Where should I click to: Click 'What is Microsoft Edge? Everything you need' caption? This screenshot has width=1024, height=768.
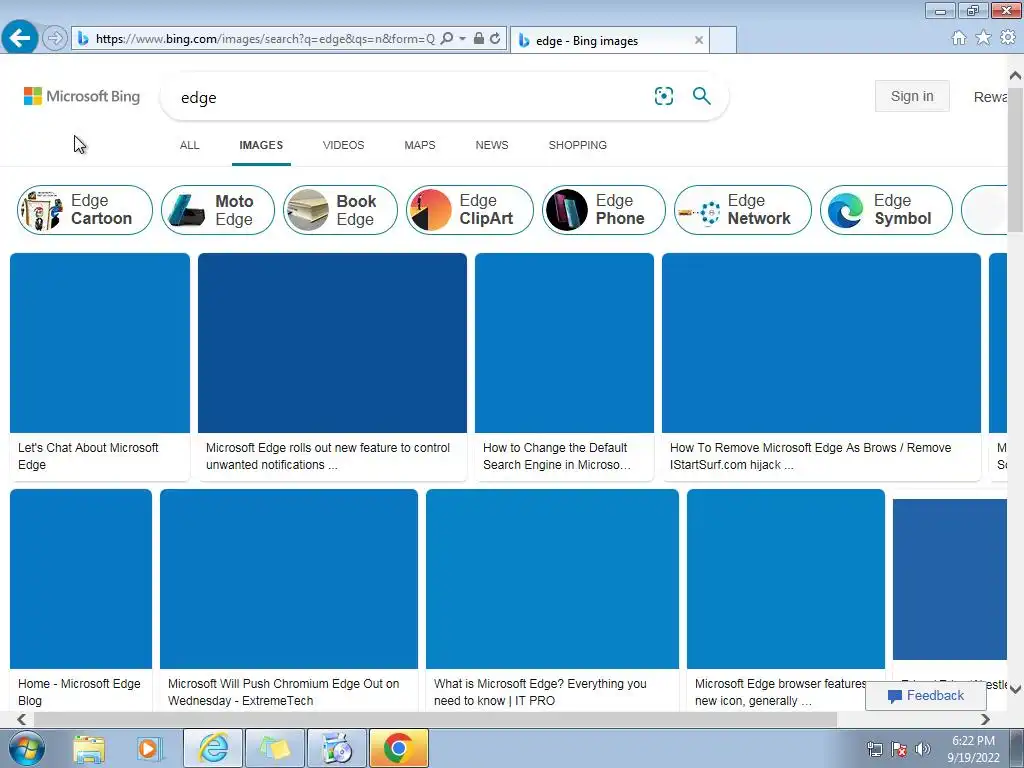click(540, 692)
